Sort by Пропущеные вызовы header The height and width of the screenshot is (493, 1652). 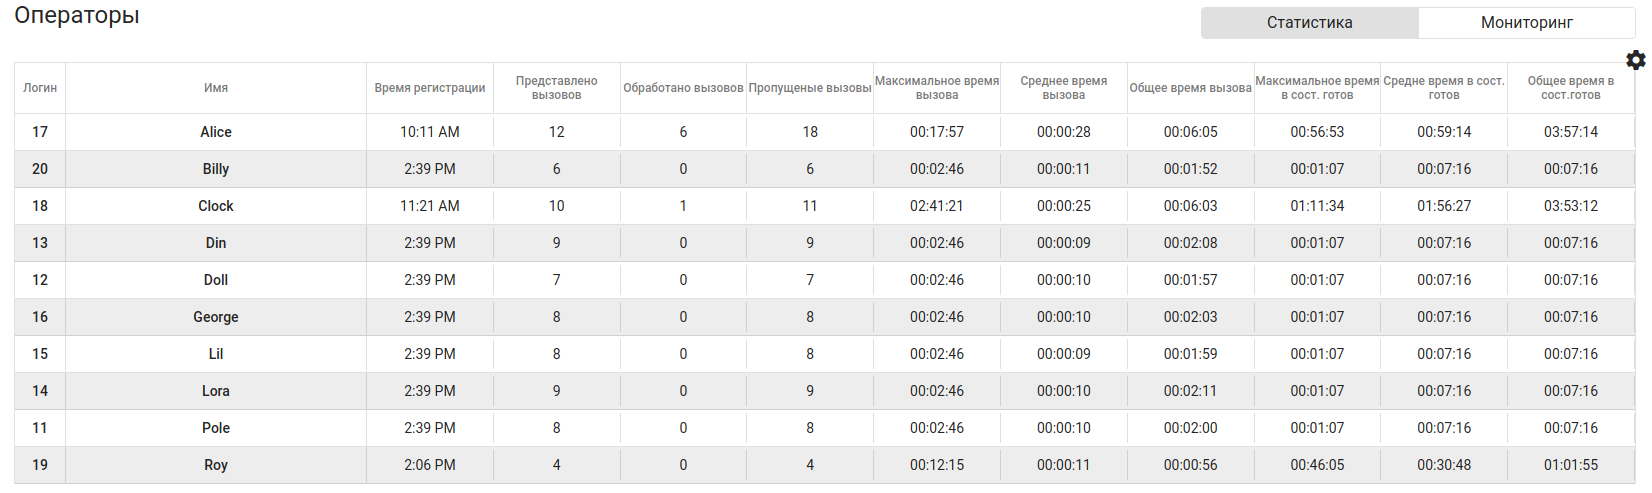point(810,88)
